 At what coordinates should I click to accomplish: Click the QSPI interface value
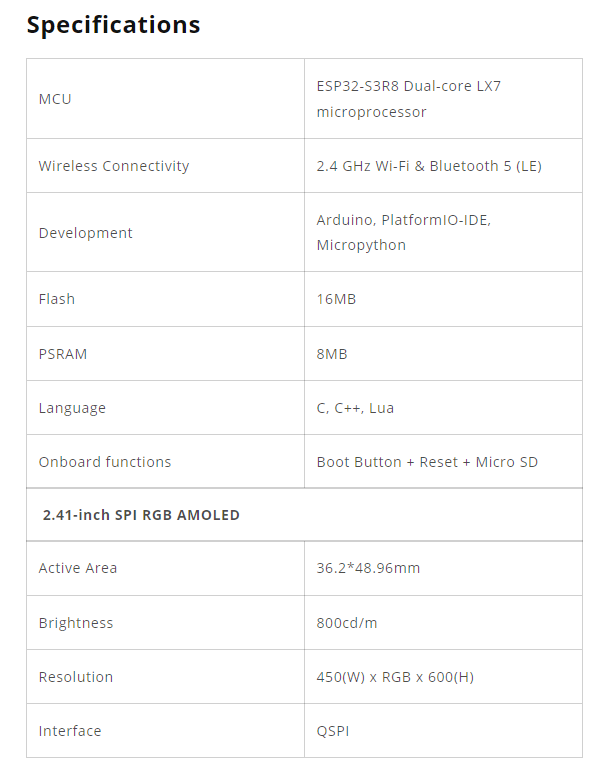(x=333, y=731)
